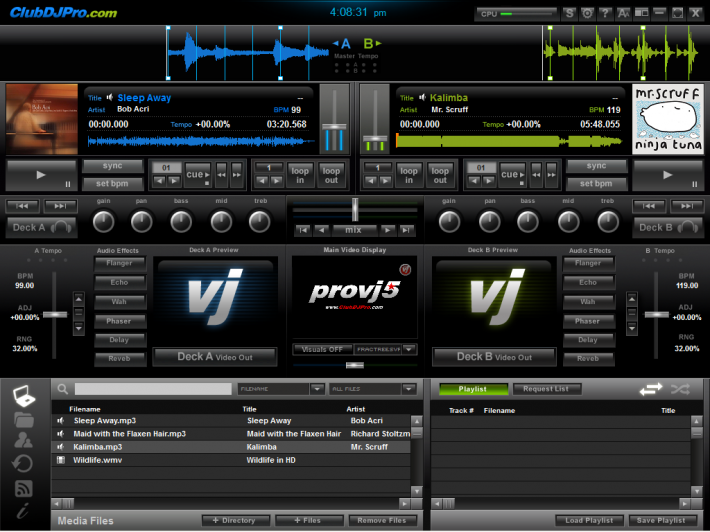The image size is (710, 532).
Task: Click the search magnifier icon
Action: click(x=62, y=389)
